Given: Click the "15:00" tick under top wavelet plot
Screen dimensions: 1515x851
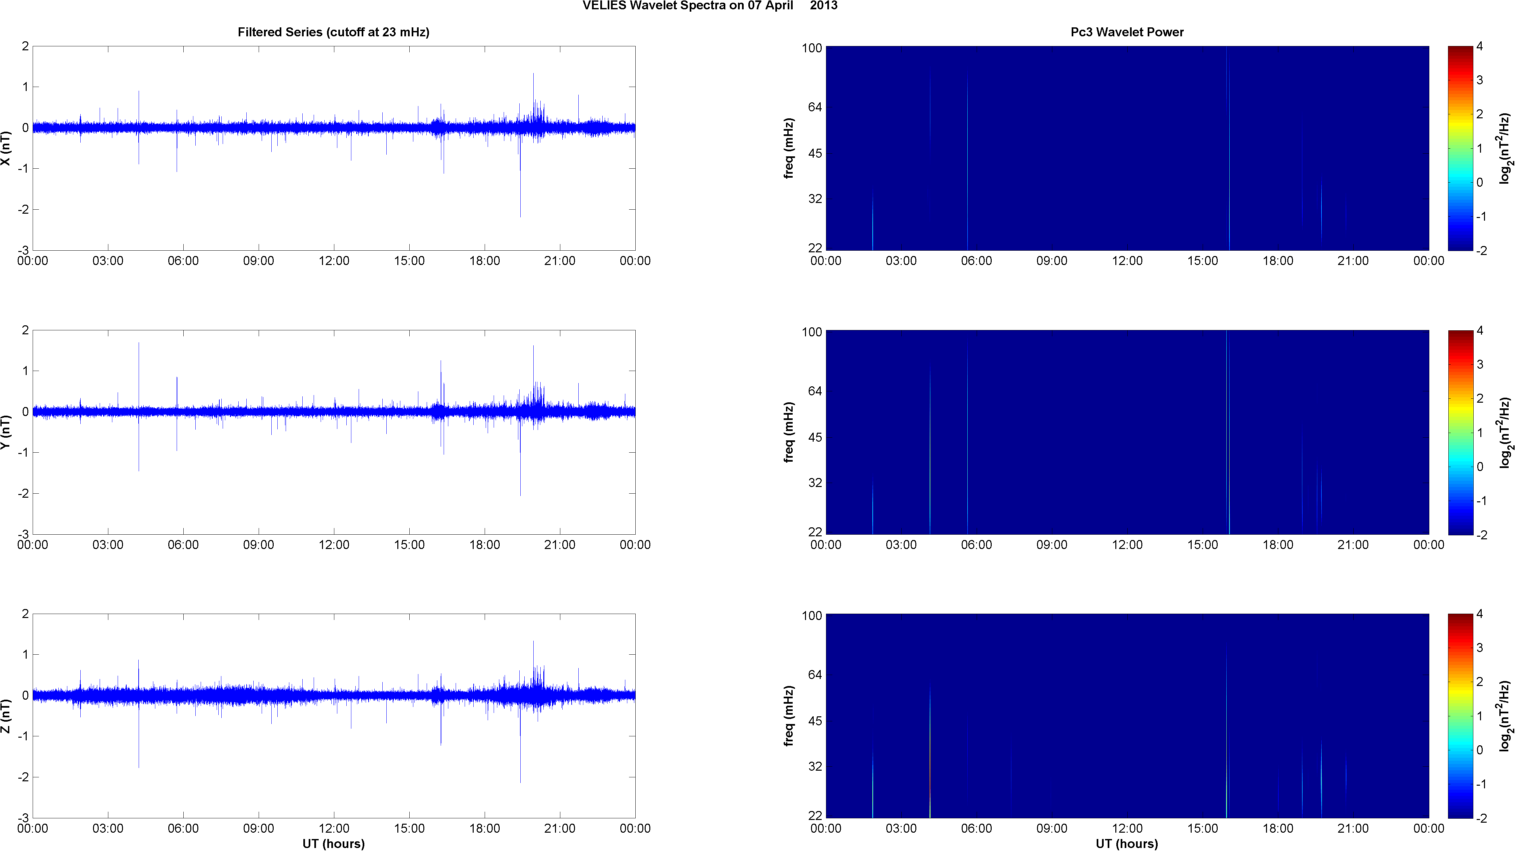Looking at the screenshot, I should 1203,261.
